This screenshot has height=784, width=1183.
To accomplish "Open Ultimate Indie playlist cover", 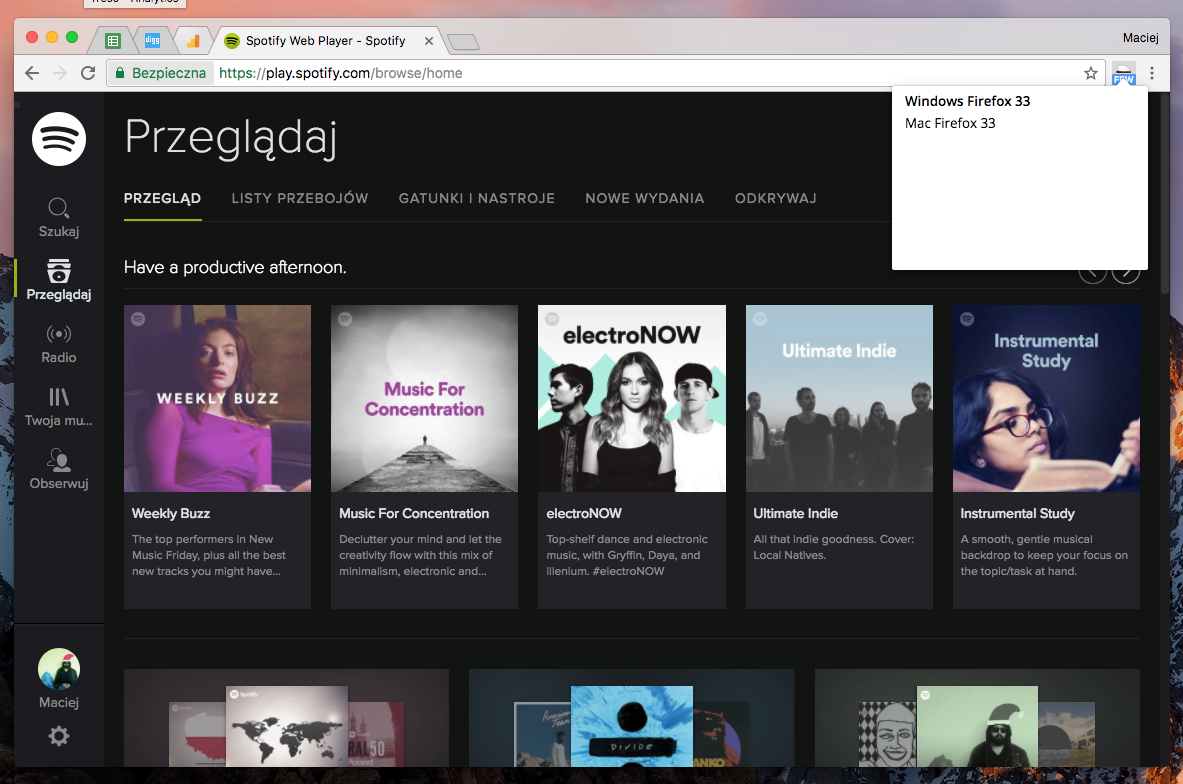I will (x=839, y=398).
